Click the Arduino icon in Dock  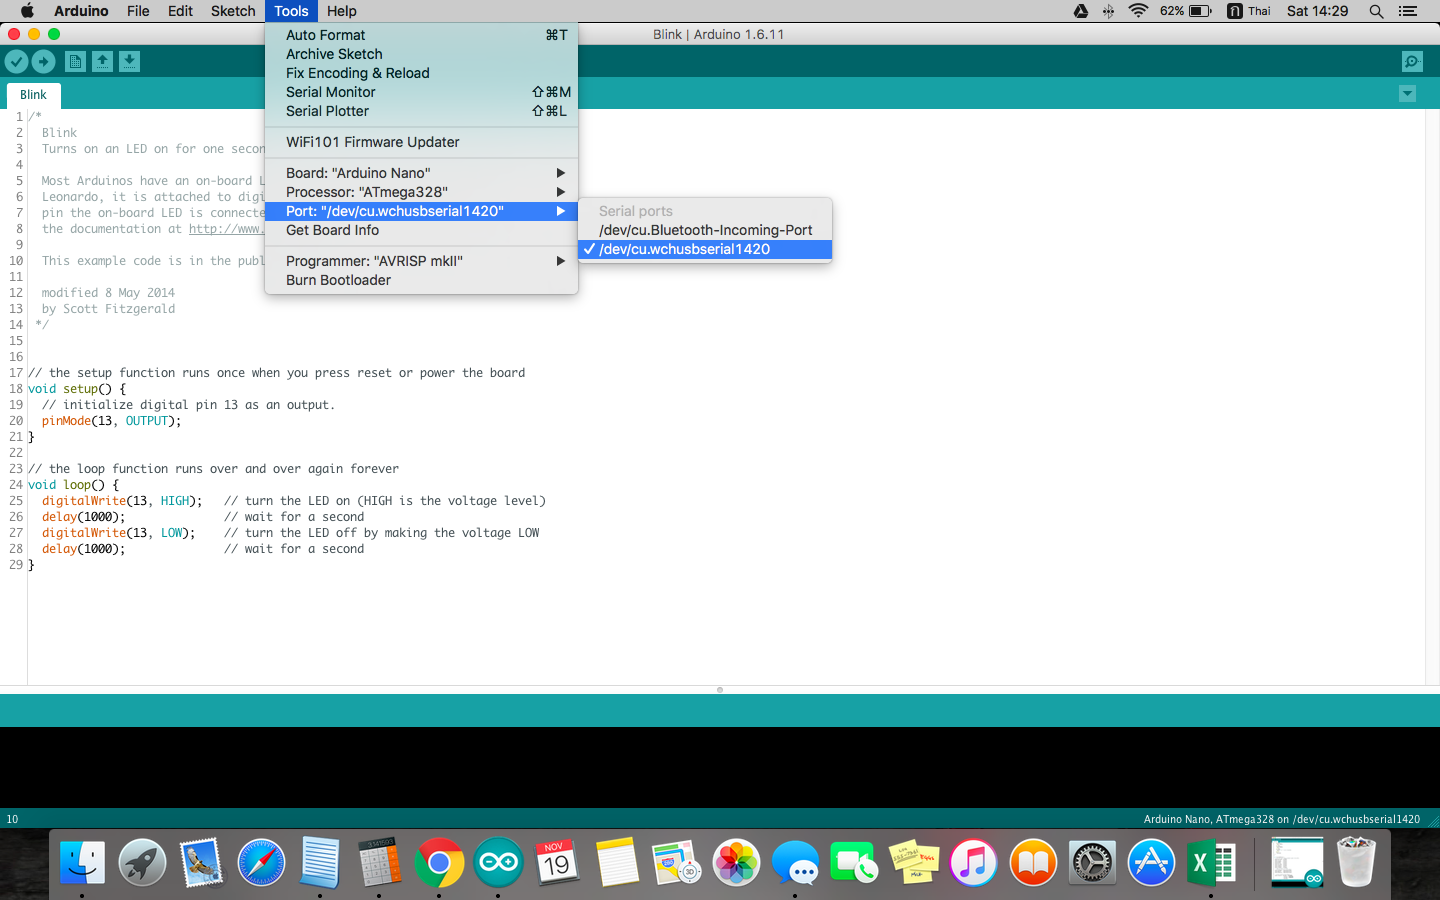click(x=499, y=862)
